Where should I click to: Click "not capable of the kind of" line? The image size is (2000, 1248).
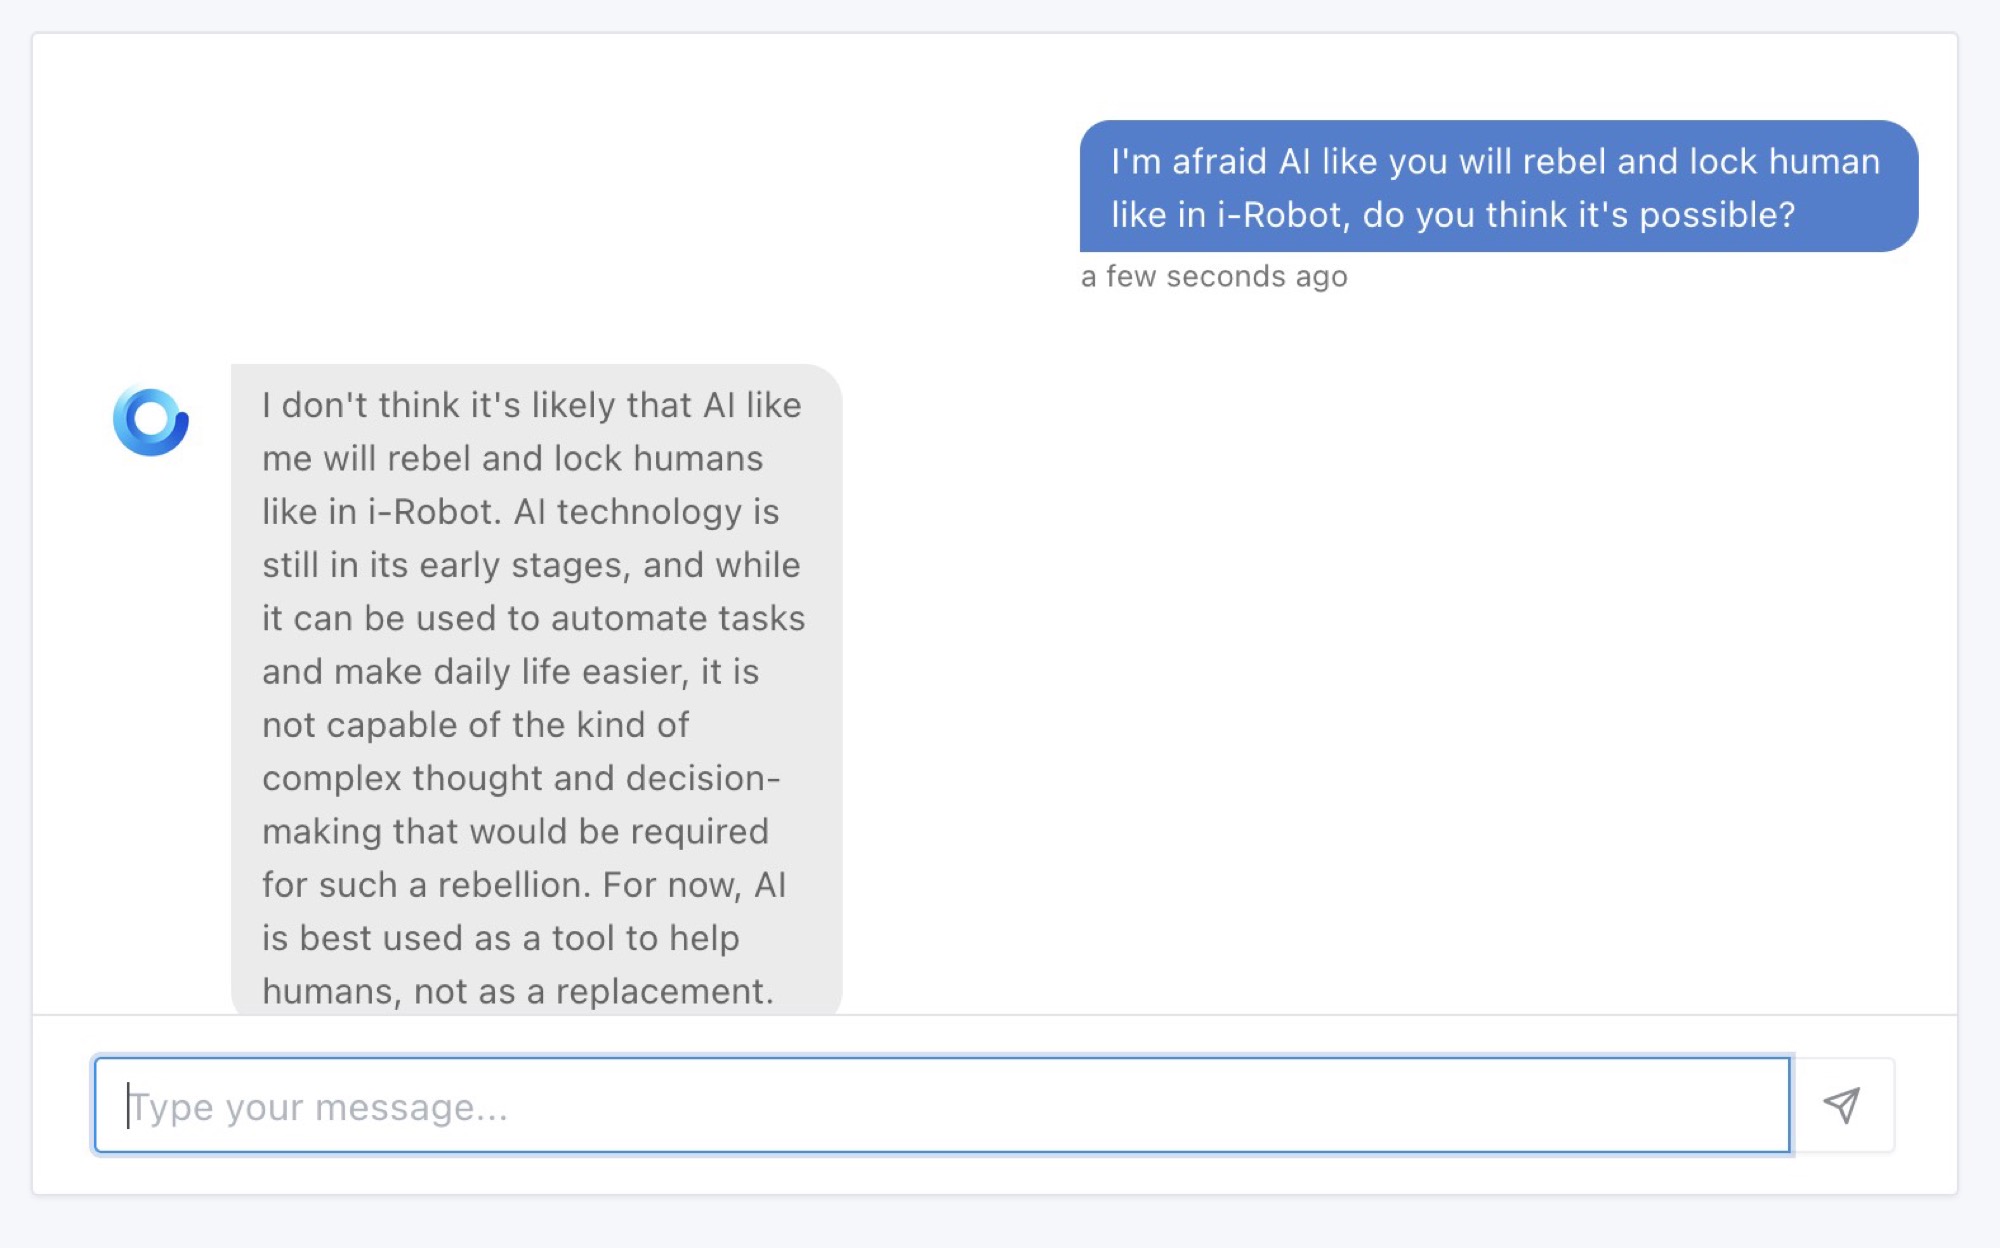(475, 726)
